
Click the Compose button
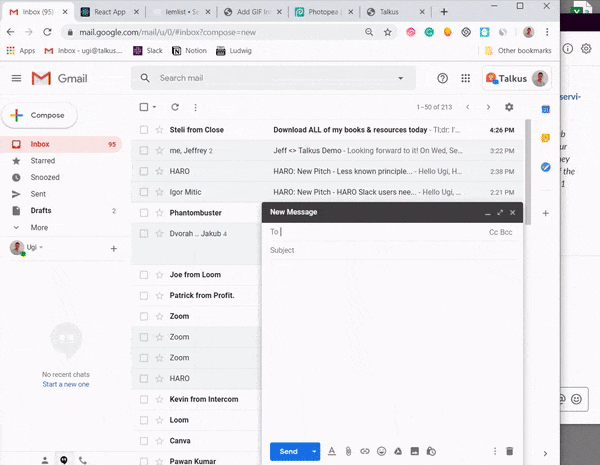39,116
